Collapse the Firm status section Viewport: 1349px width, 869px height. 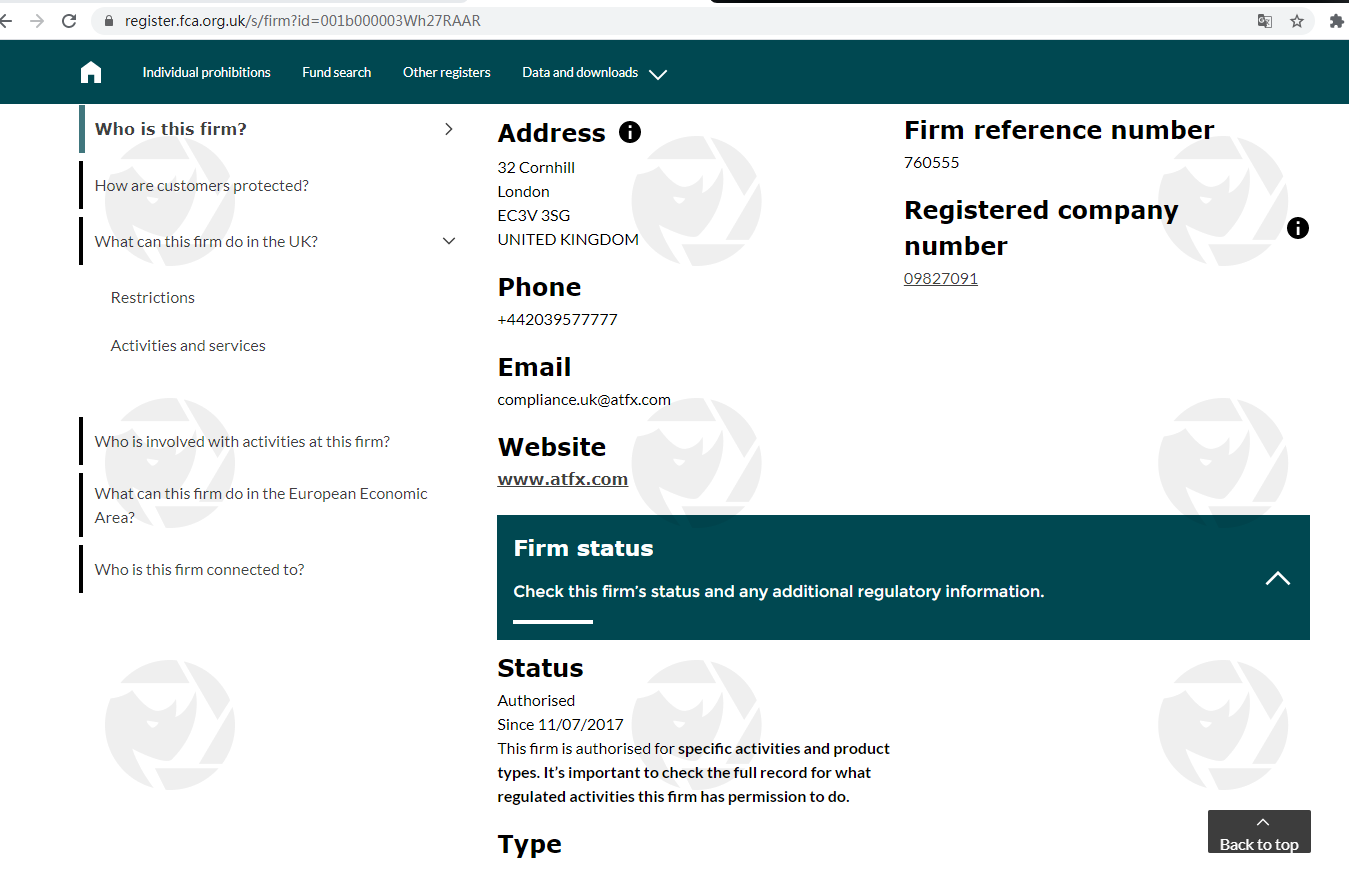1277,578
